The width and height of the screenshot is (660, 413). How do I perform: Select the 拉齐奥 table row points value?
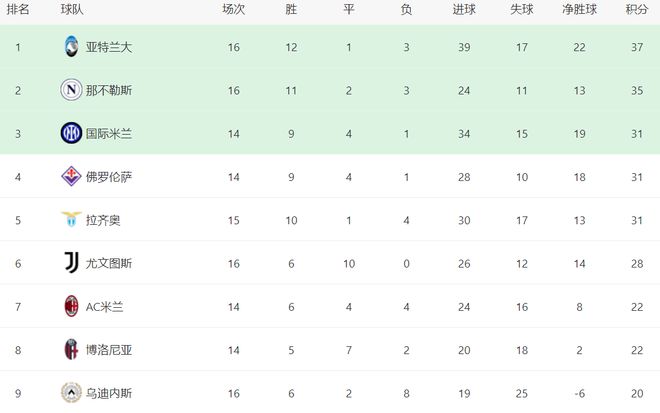coord(636,220)
